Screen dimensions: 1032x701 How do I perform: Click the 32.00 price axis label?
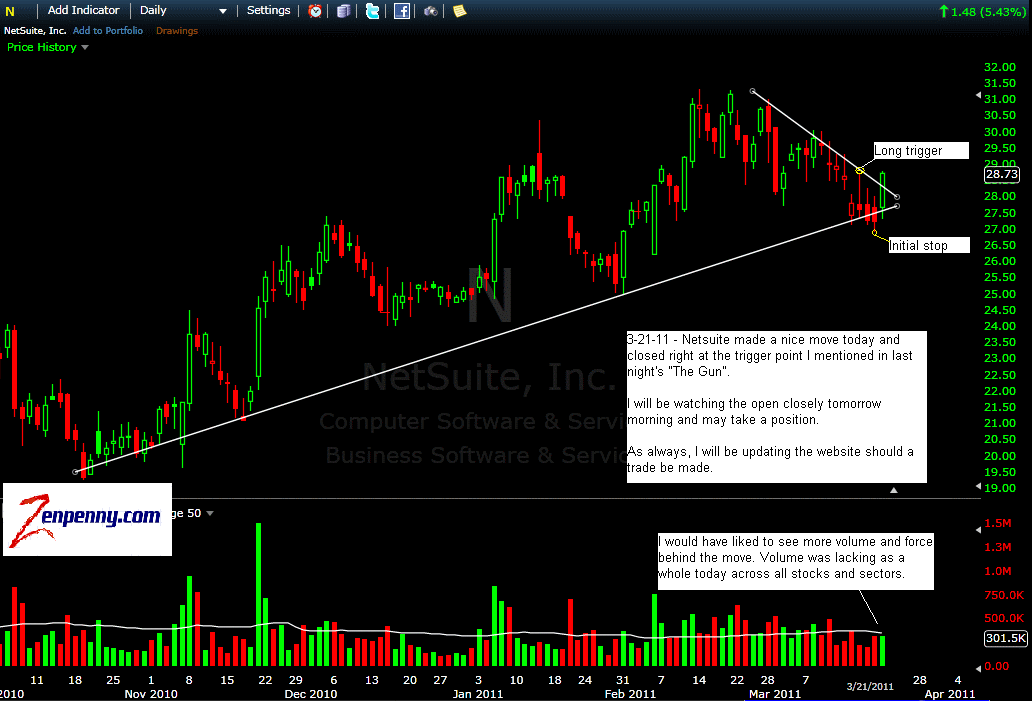[1000, 67]
